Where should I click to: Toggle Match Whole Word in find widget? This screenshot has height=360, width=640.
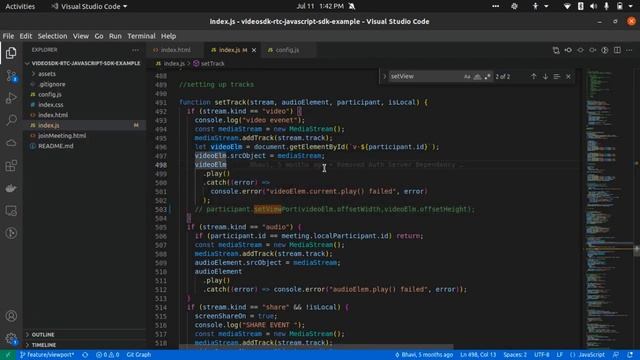477,76
